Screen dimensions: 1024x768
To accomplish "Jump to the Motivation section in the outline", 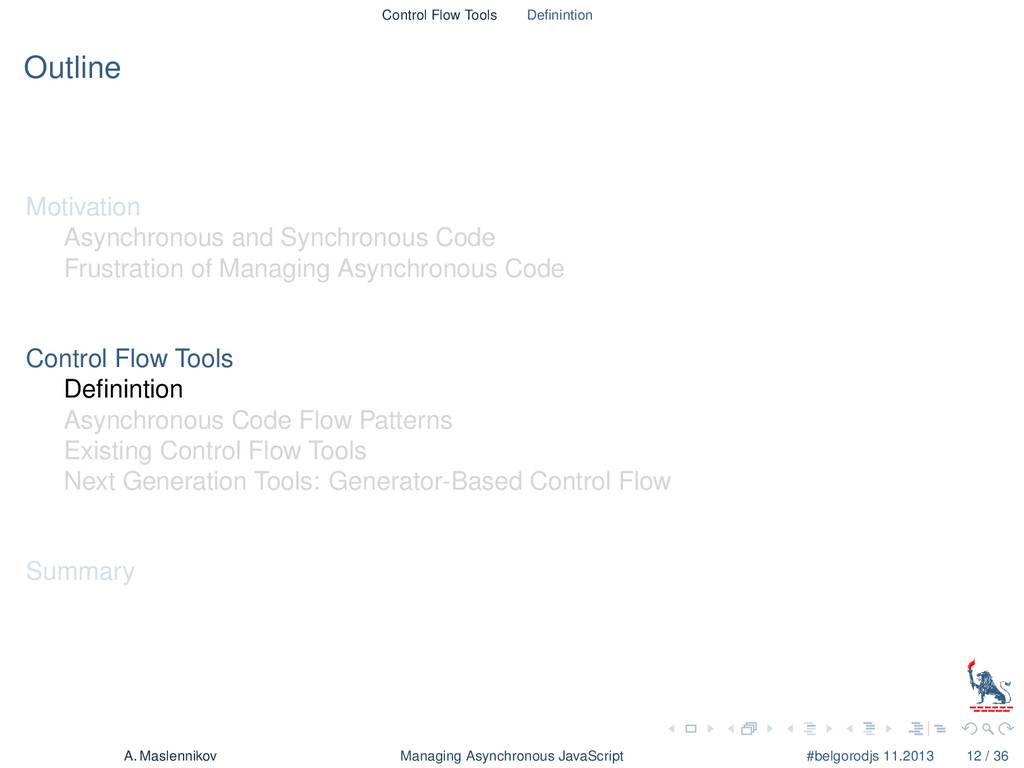I will tap(83, 207).
